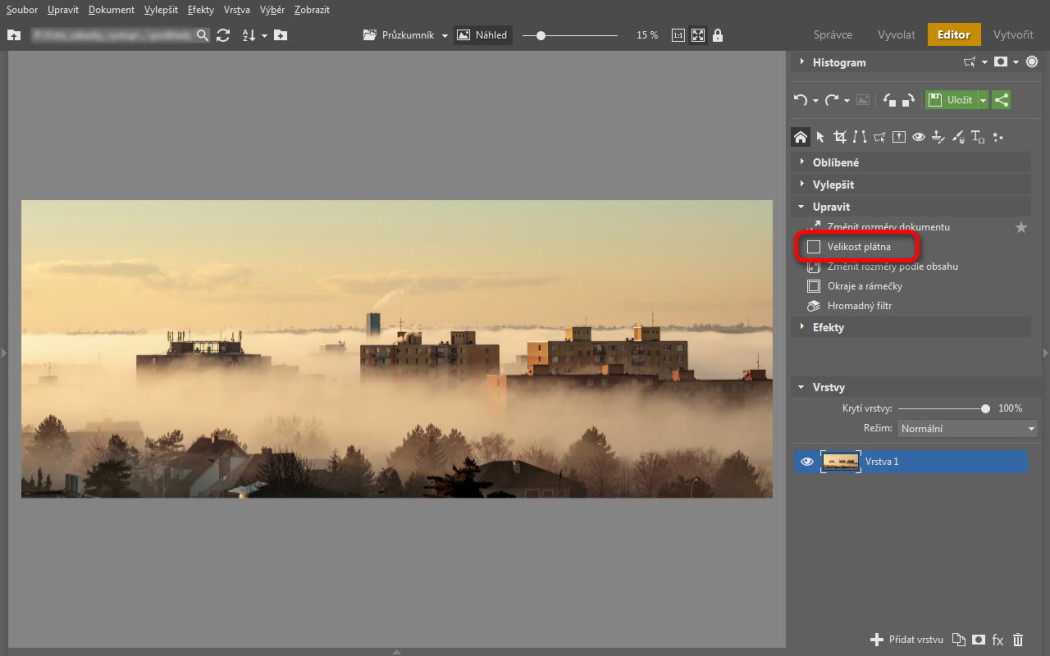
Task: Select the Crop tool icon
Action: click(x=840, y=137)
